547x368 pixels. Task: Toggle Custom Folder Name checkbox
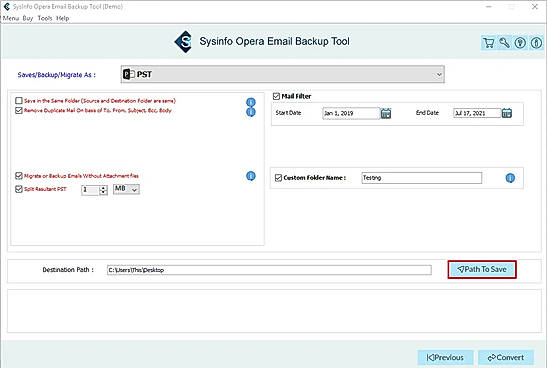(x=278, y=178)
